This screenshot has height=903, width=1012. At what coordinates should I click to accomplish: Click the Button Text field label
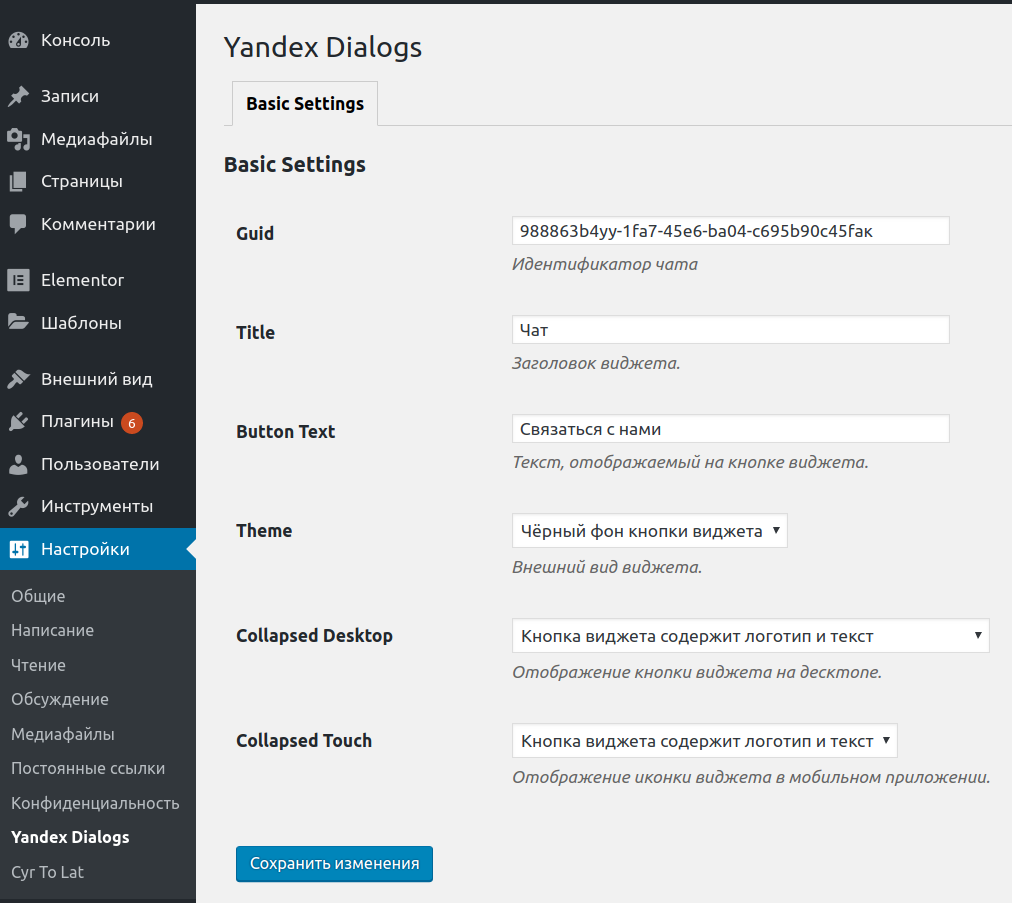[x=285, y=432]
